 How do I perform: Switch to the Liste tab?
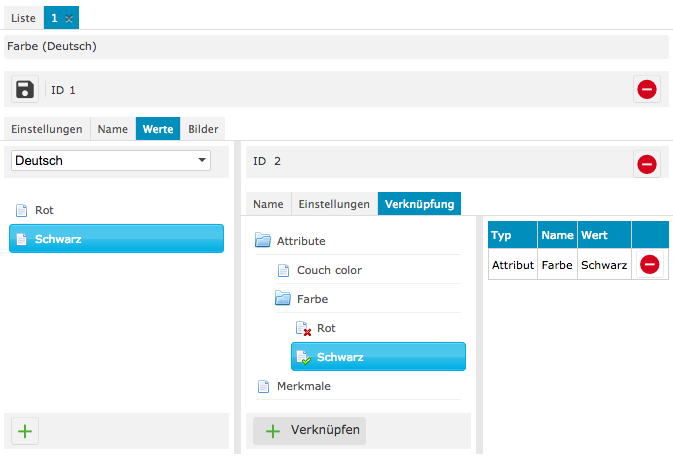point(23,18)
